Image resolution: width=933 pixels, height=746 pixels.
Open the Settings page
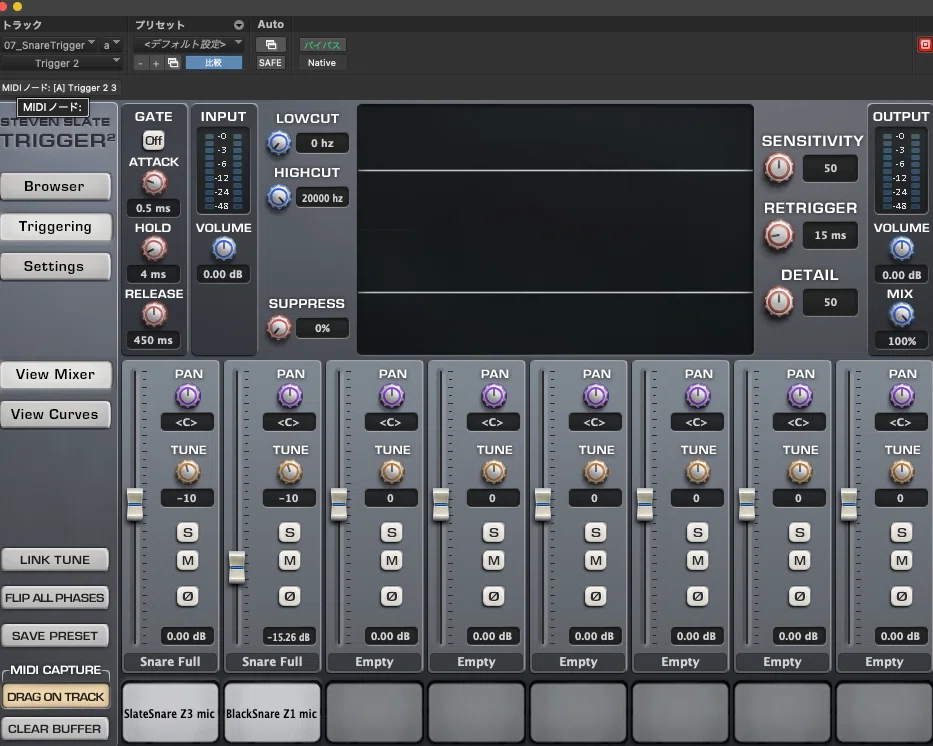55,267
